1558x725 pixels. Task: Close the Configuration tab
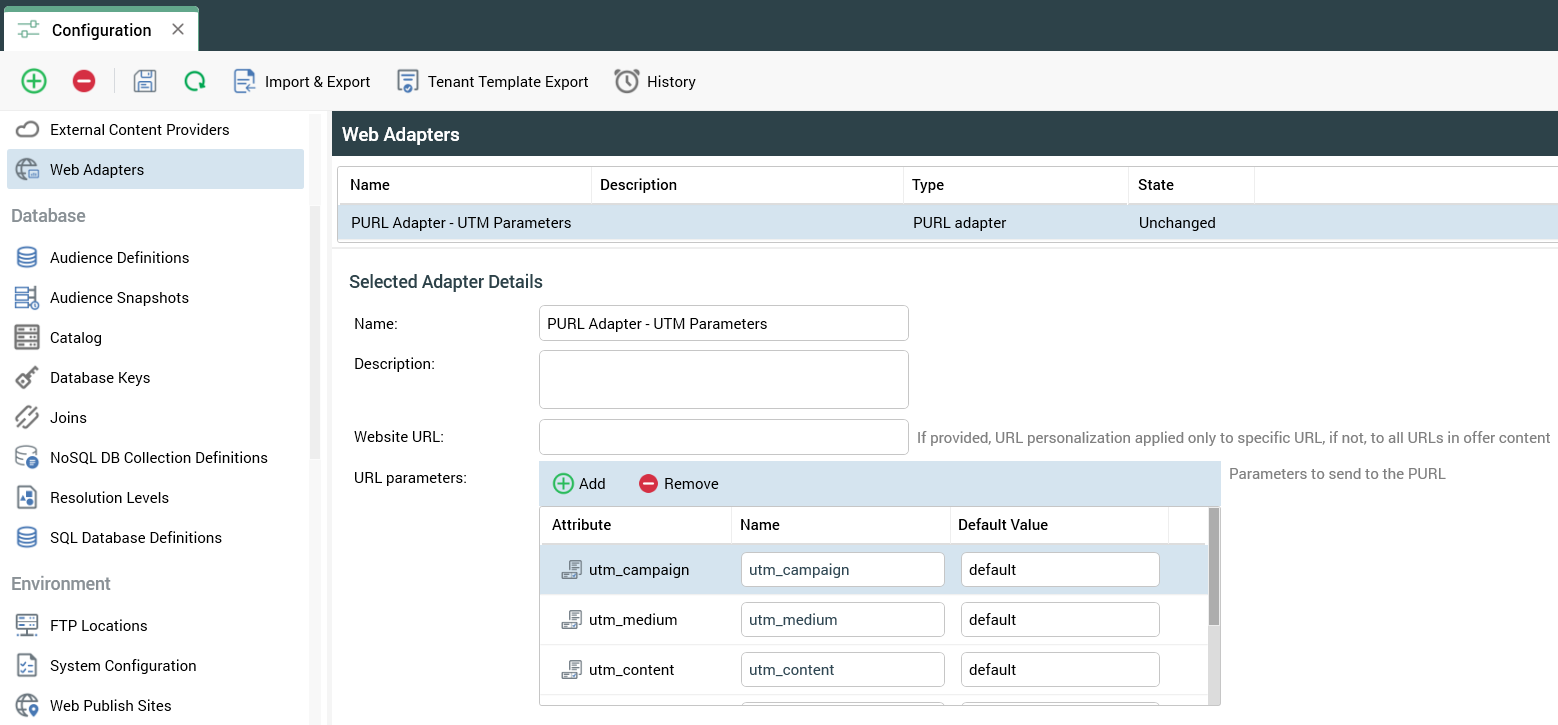(178, 29)
